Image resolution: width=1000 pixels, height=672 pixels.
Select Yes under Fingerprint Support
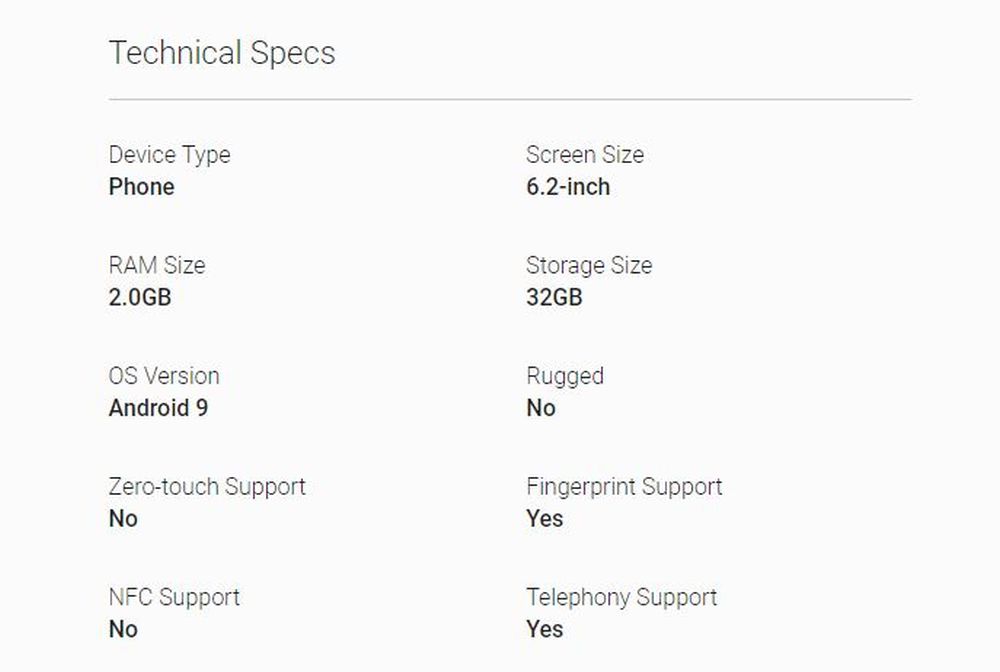point(545,519)
